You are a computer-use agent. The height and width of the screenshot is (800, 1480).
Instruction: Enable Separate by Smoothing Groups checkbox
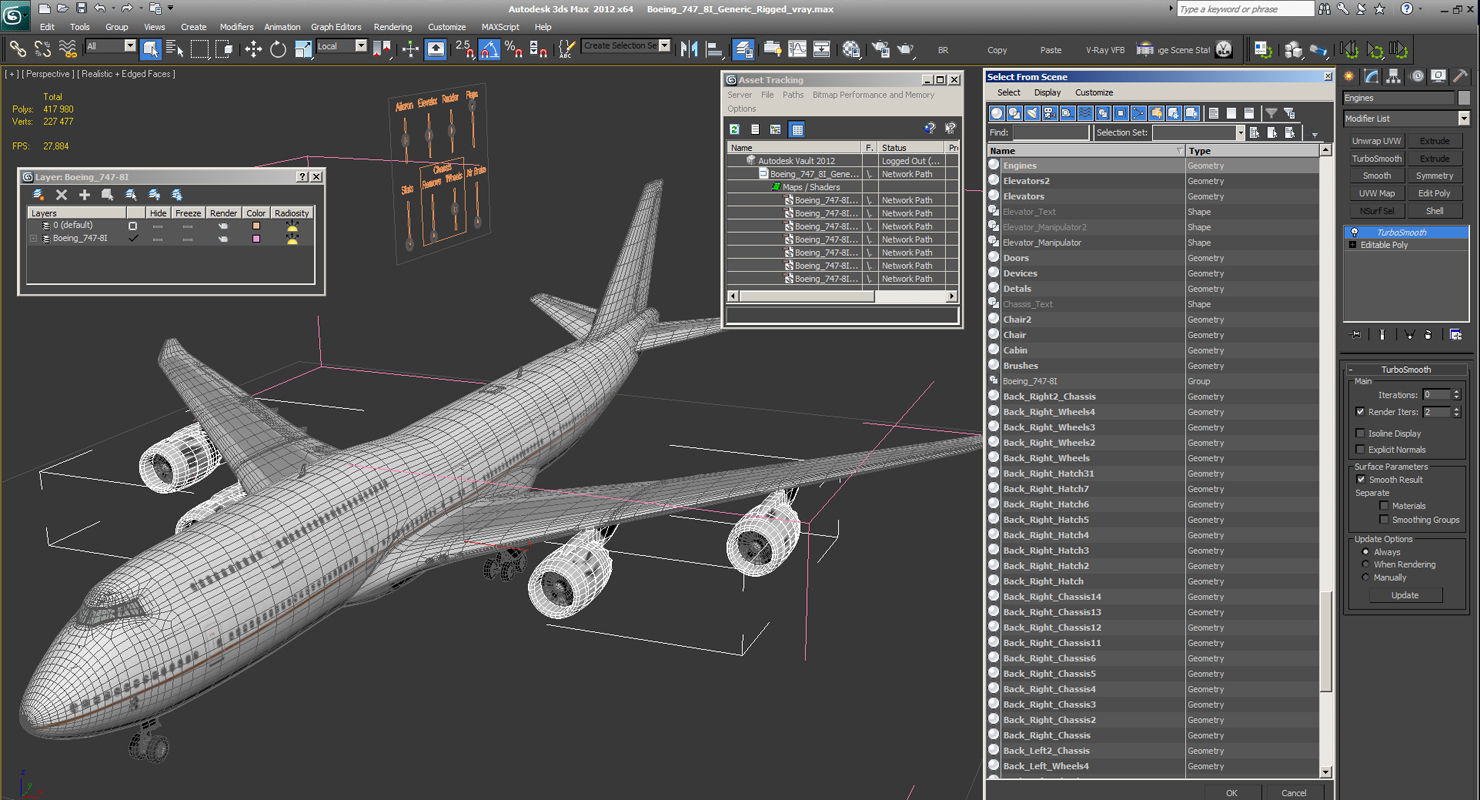[x=1384, y=519]
